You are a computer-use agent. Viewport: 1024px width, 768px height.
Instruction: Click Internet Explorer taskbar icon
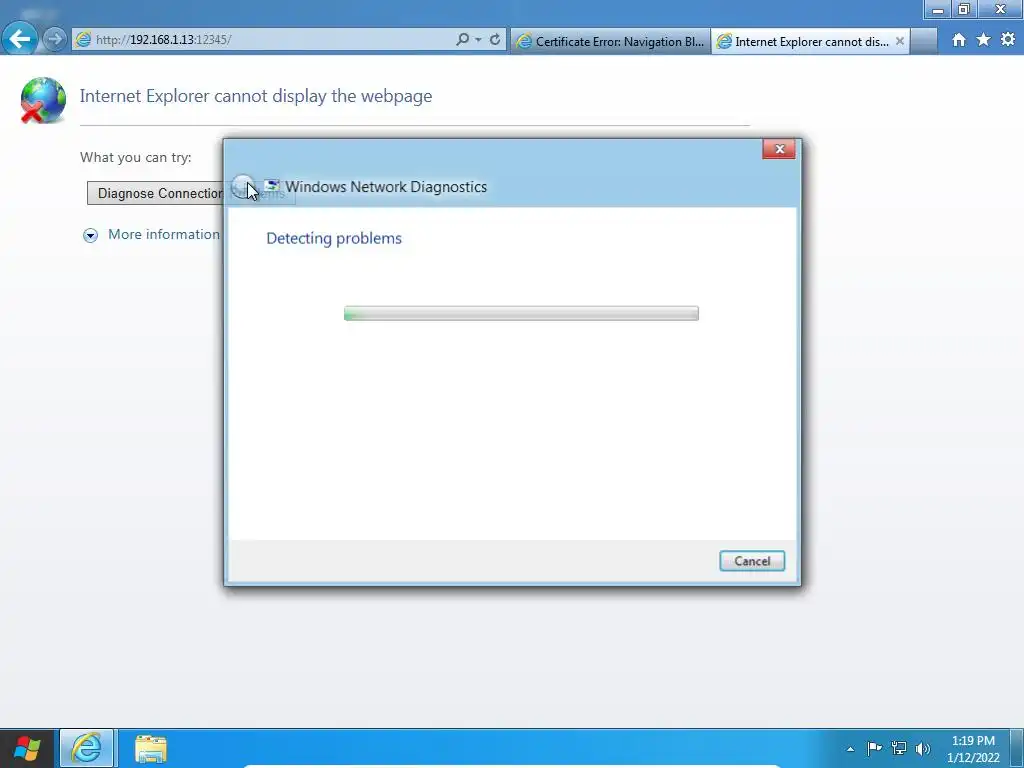(86, 748)
